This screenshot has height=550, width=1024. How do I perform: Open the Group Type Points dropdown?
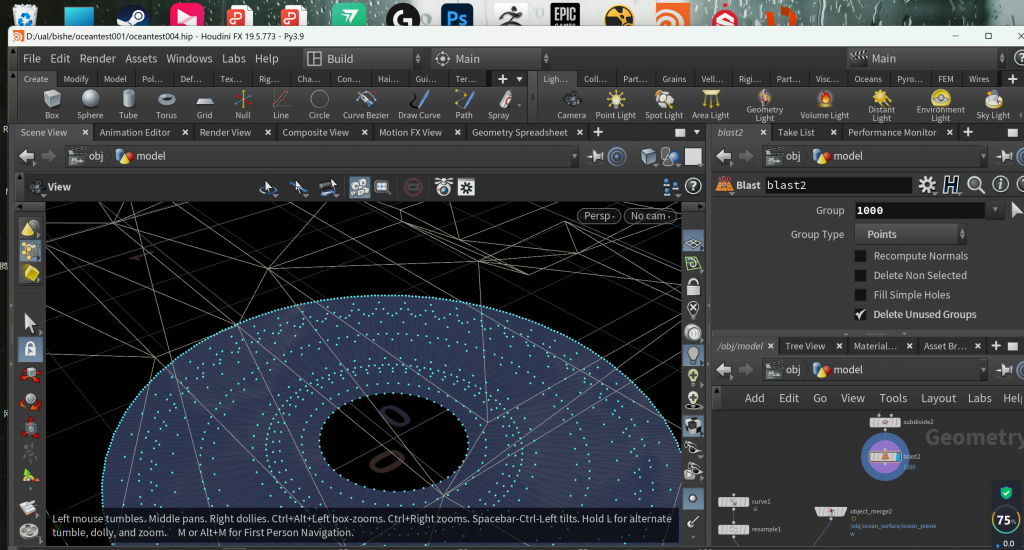pyautogui.click(x=910, y=234)
